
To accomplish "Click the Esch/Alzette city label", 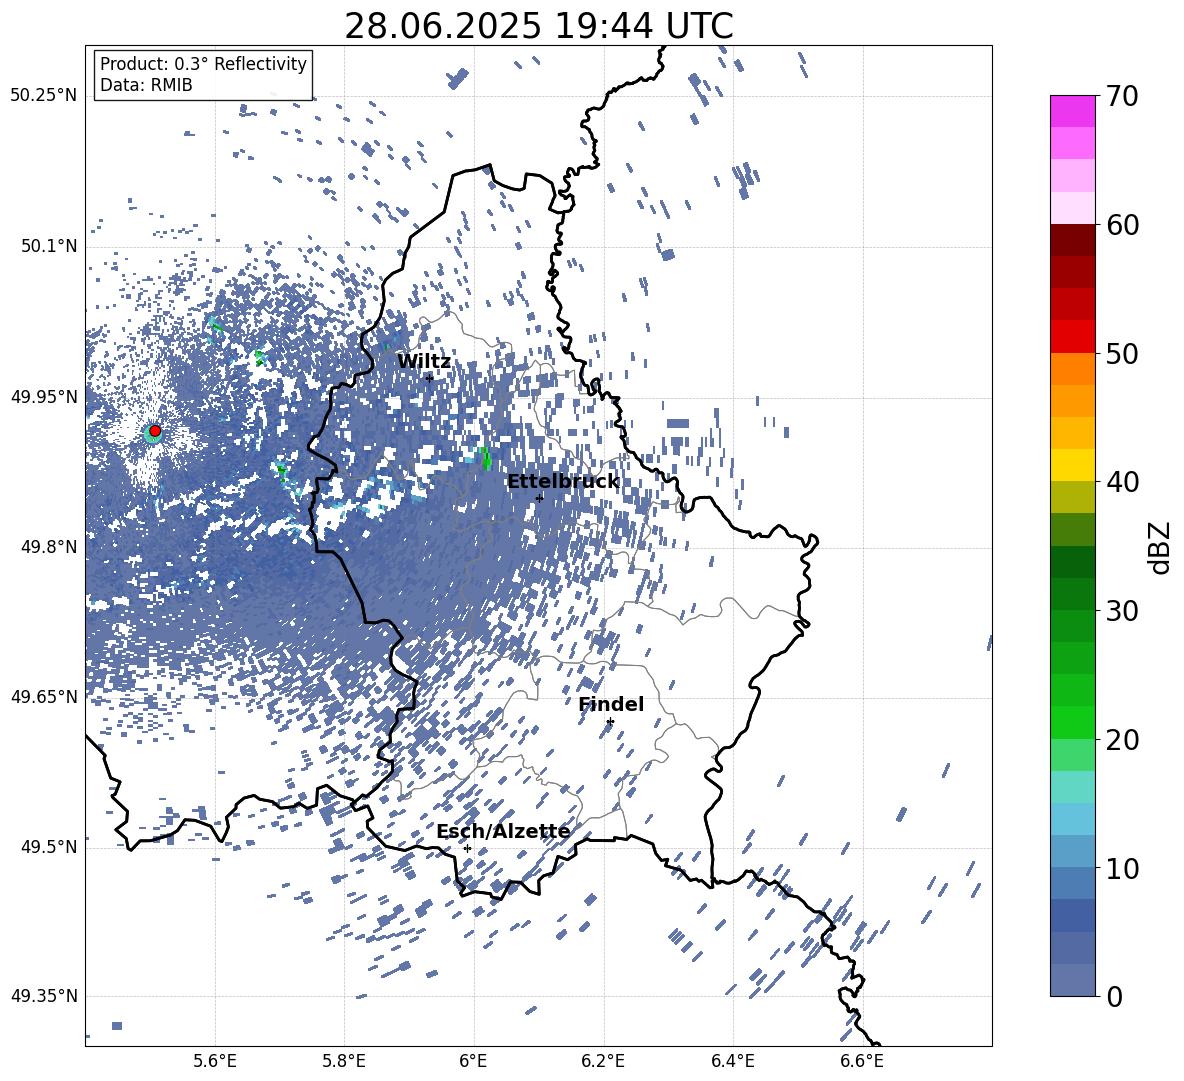I will tap(503, 831).
